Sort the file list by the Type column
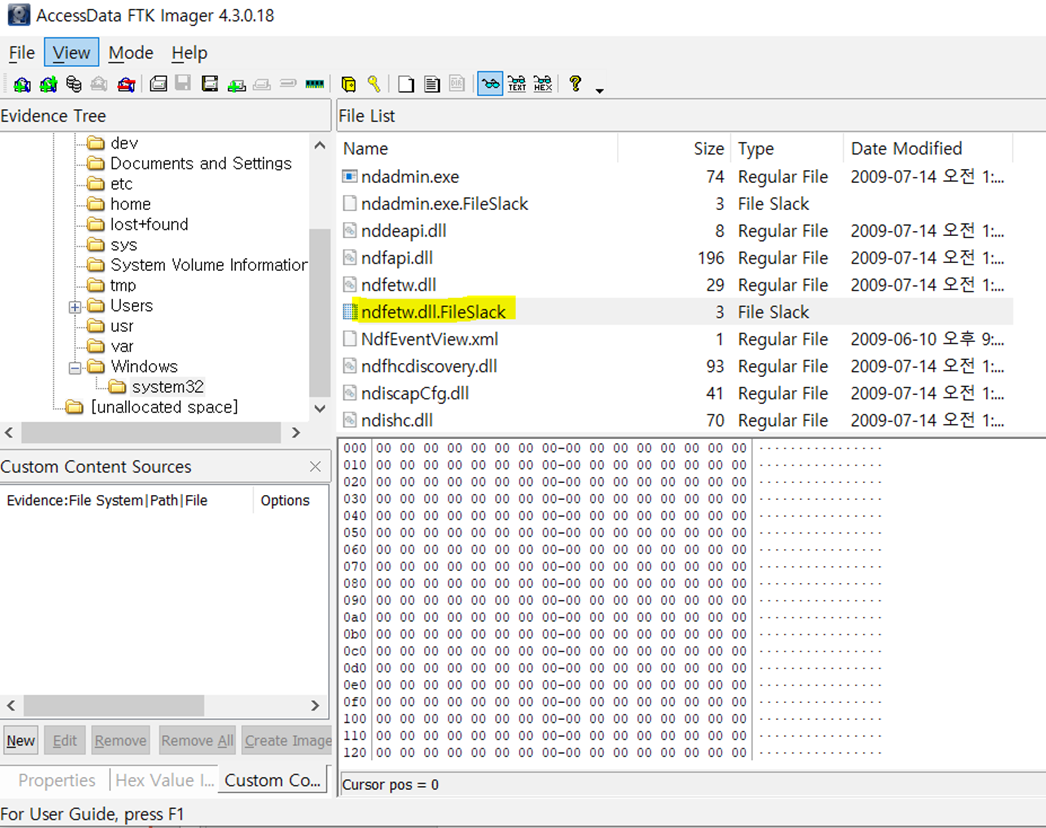The width and height of the screenshot is (1046, 828). tap(787, 148)
